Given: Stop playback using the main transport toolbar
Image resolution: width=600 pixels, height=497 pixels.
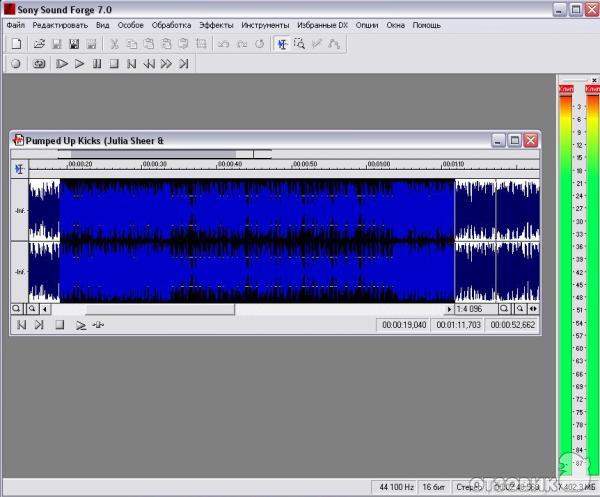Looking at the screenshot, I should [x=113, y=63].
